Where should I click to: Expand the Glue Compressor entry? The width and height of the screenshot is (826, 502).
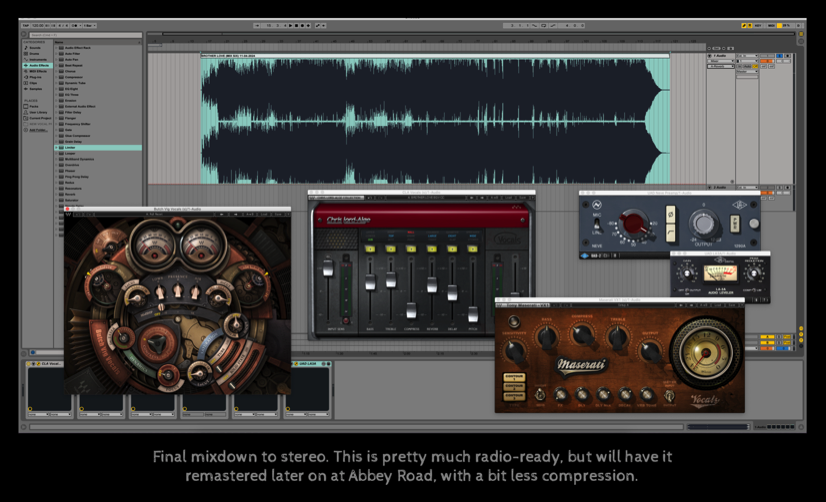click(56, 135)
